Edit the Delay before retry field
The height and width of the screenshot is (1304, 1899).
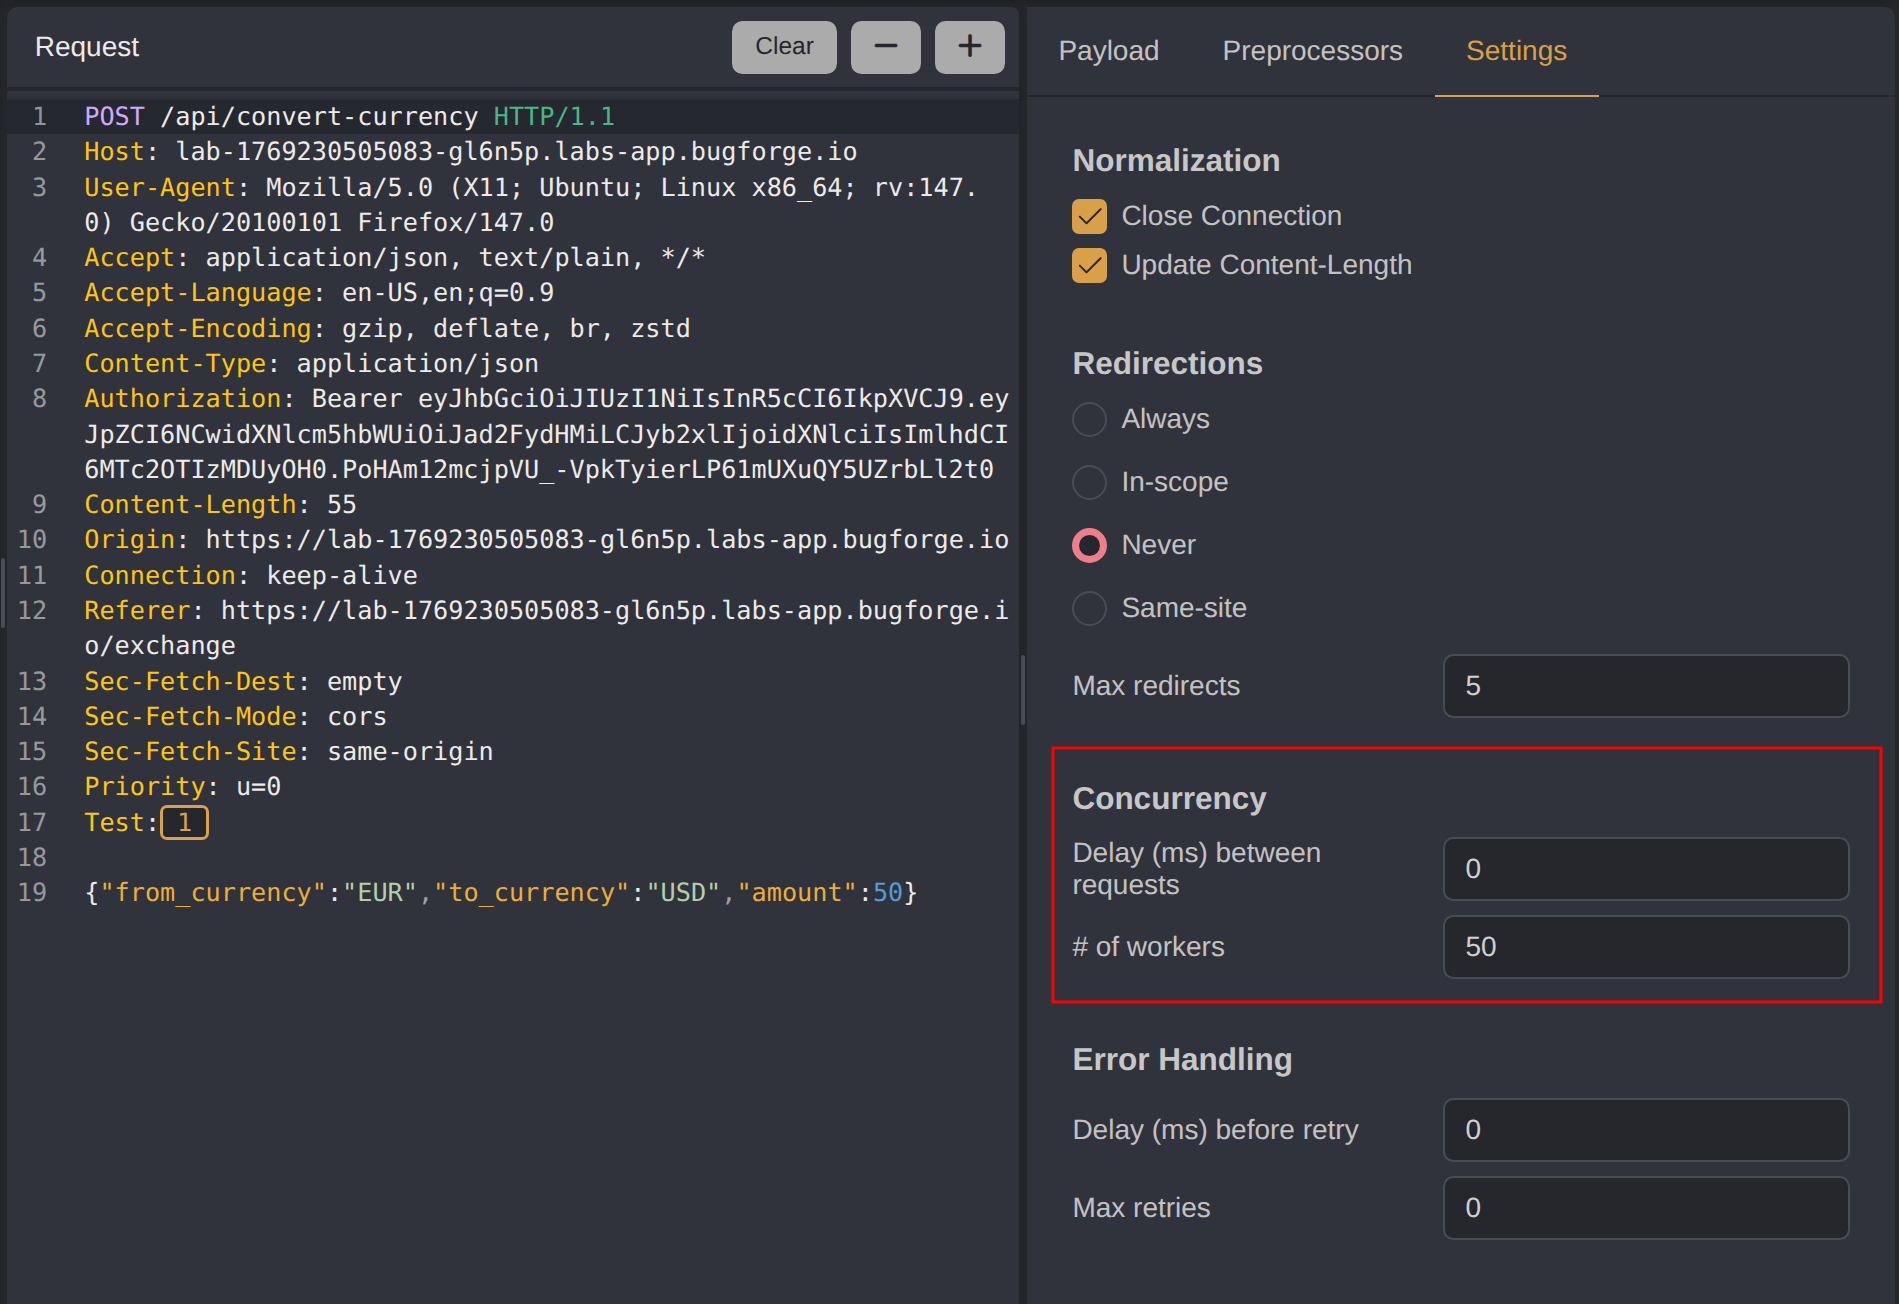1645,1130
